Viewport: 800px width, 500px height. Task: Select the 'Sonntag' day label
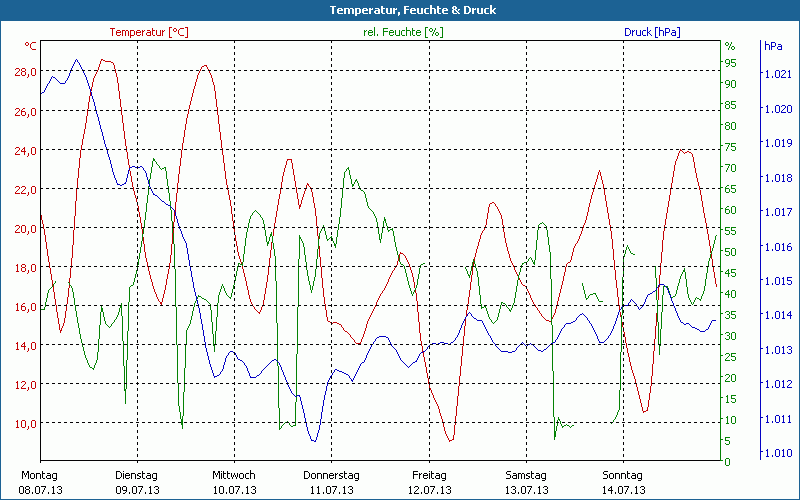click(623, 475)
